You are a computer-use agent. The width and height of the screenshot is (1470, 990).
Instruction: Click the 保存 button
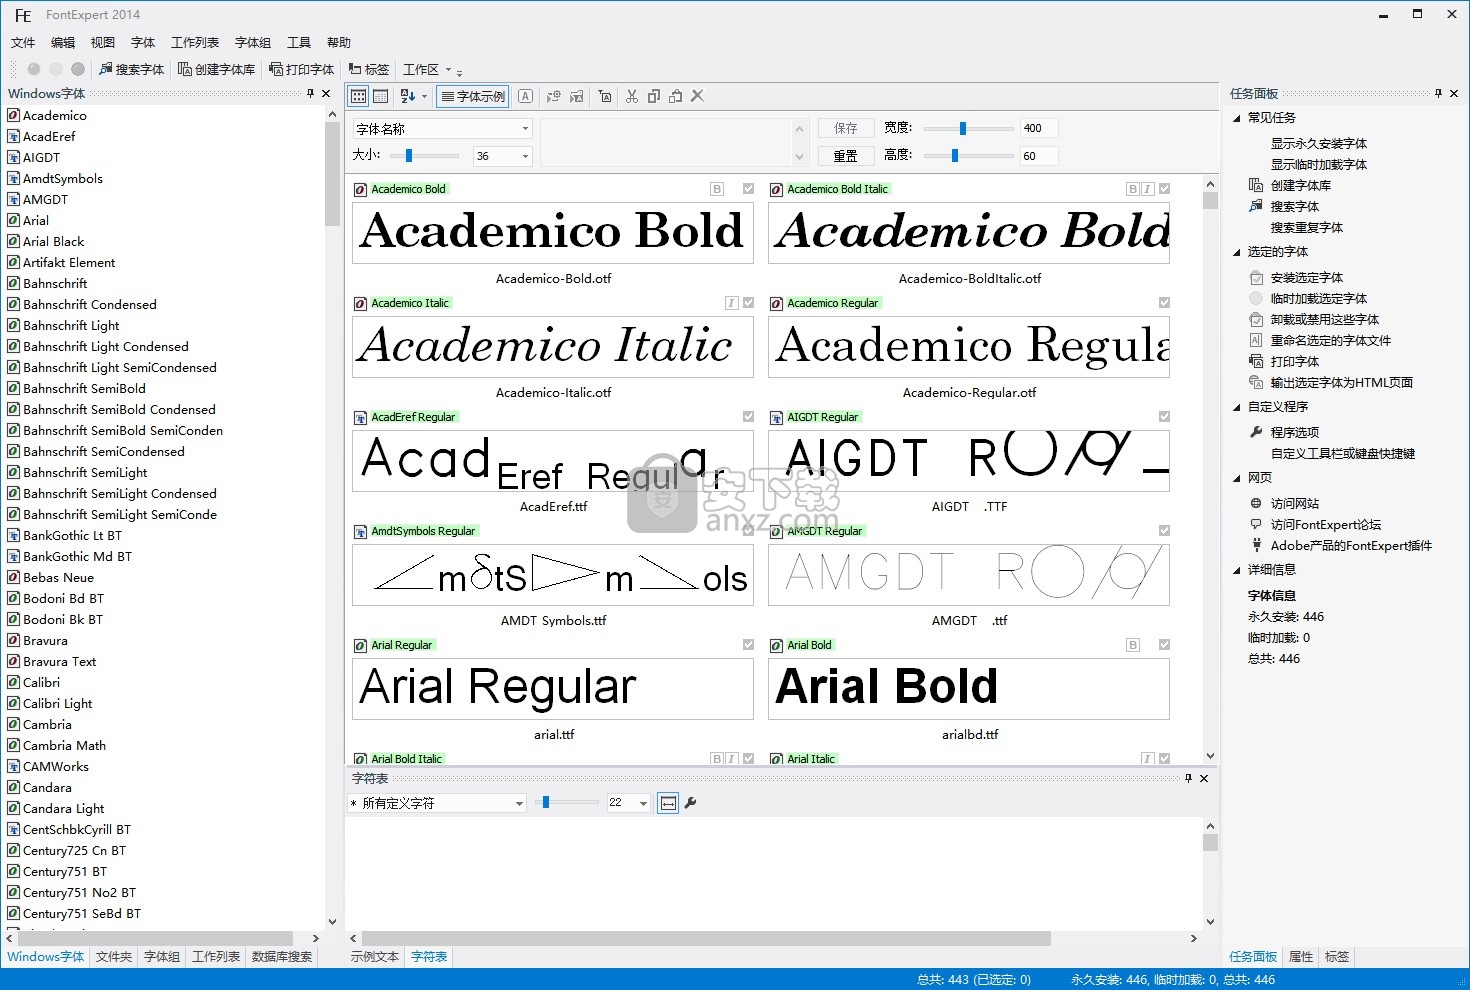(x=846, y=128)
